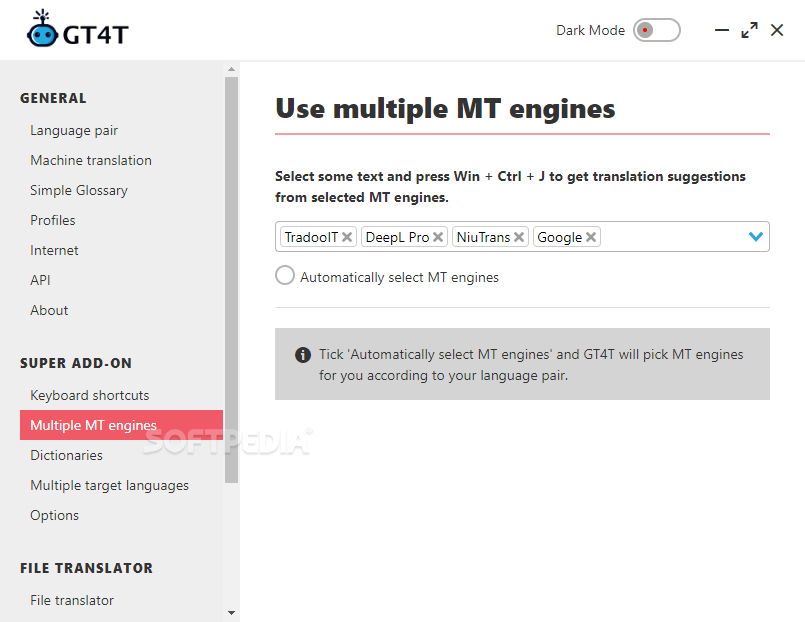Image resolution: width=805 pixels, height=622 pixels.
Task: Open File translator page
Action: [x=72, y=600]
